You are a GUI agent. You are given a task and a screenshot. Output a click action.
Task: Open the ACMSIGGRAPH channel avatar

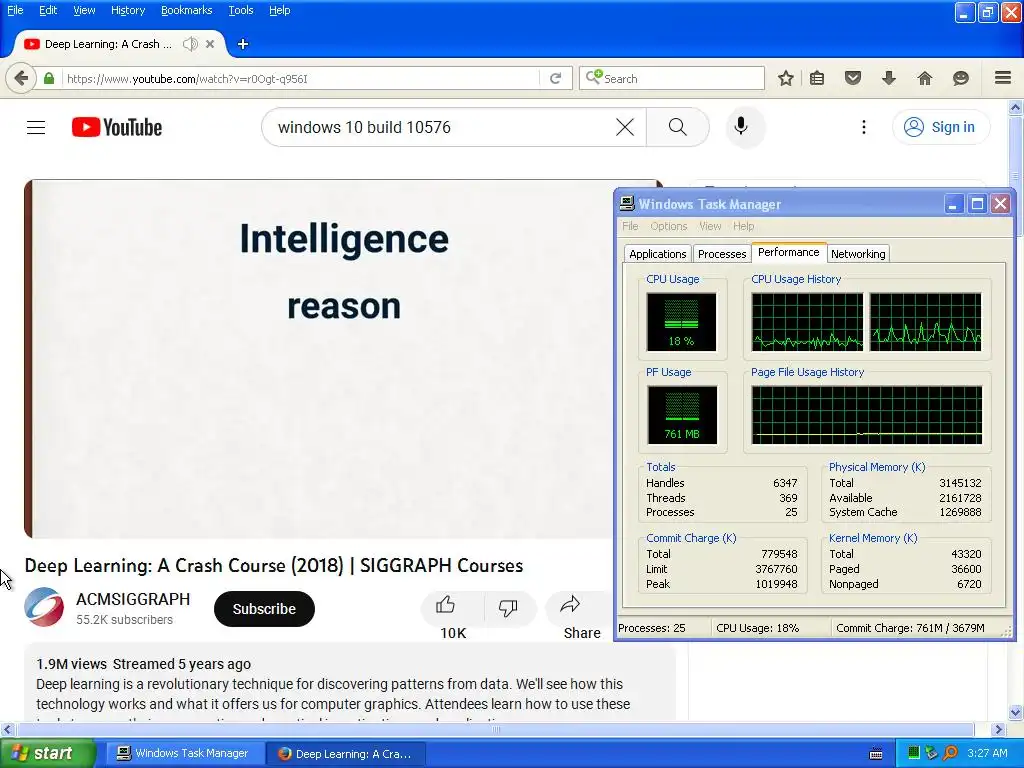tap(44, 607)
